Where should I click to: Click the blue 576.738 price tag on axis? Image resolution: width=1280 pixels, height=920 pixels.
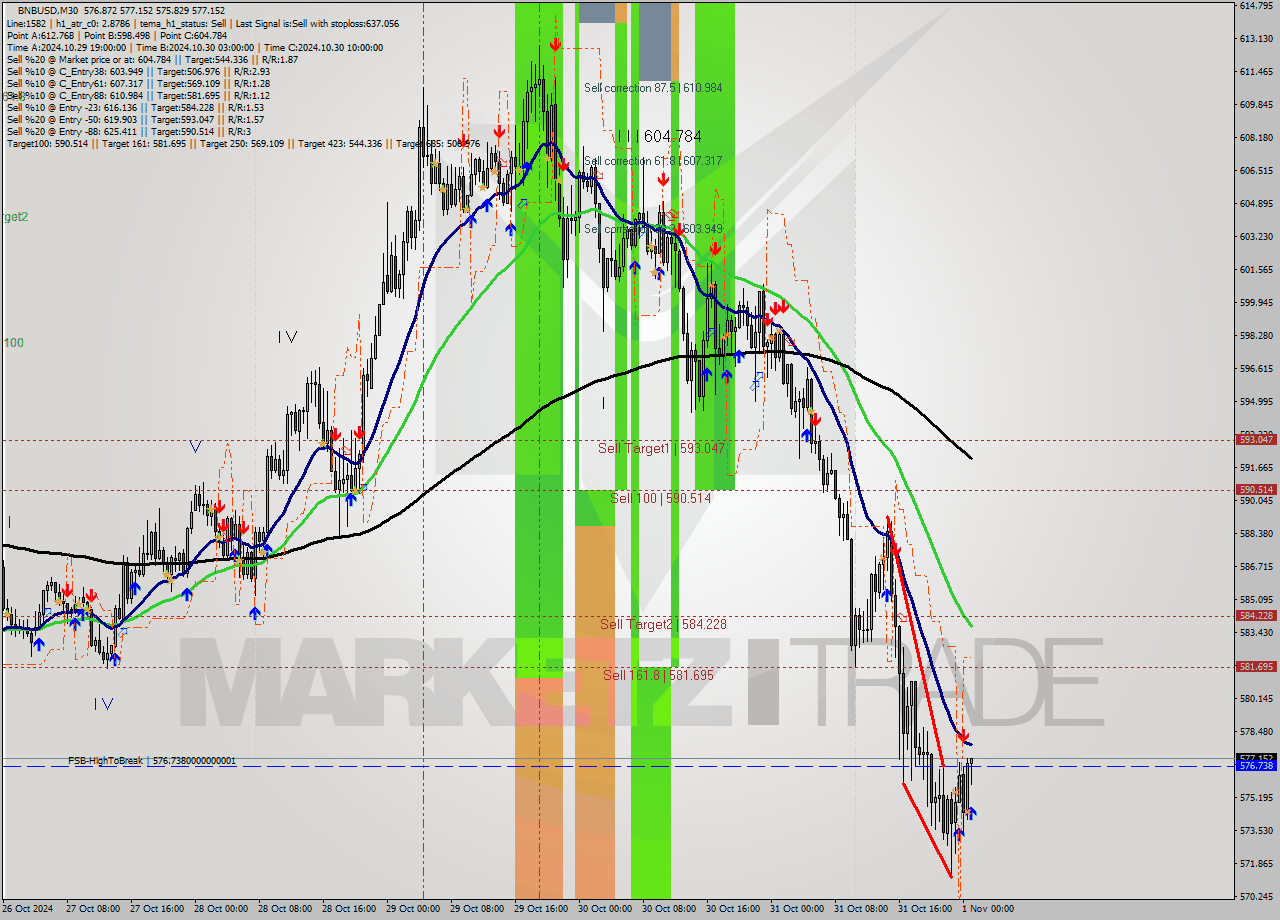1256,765
